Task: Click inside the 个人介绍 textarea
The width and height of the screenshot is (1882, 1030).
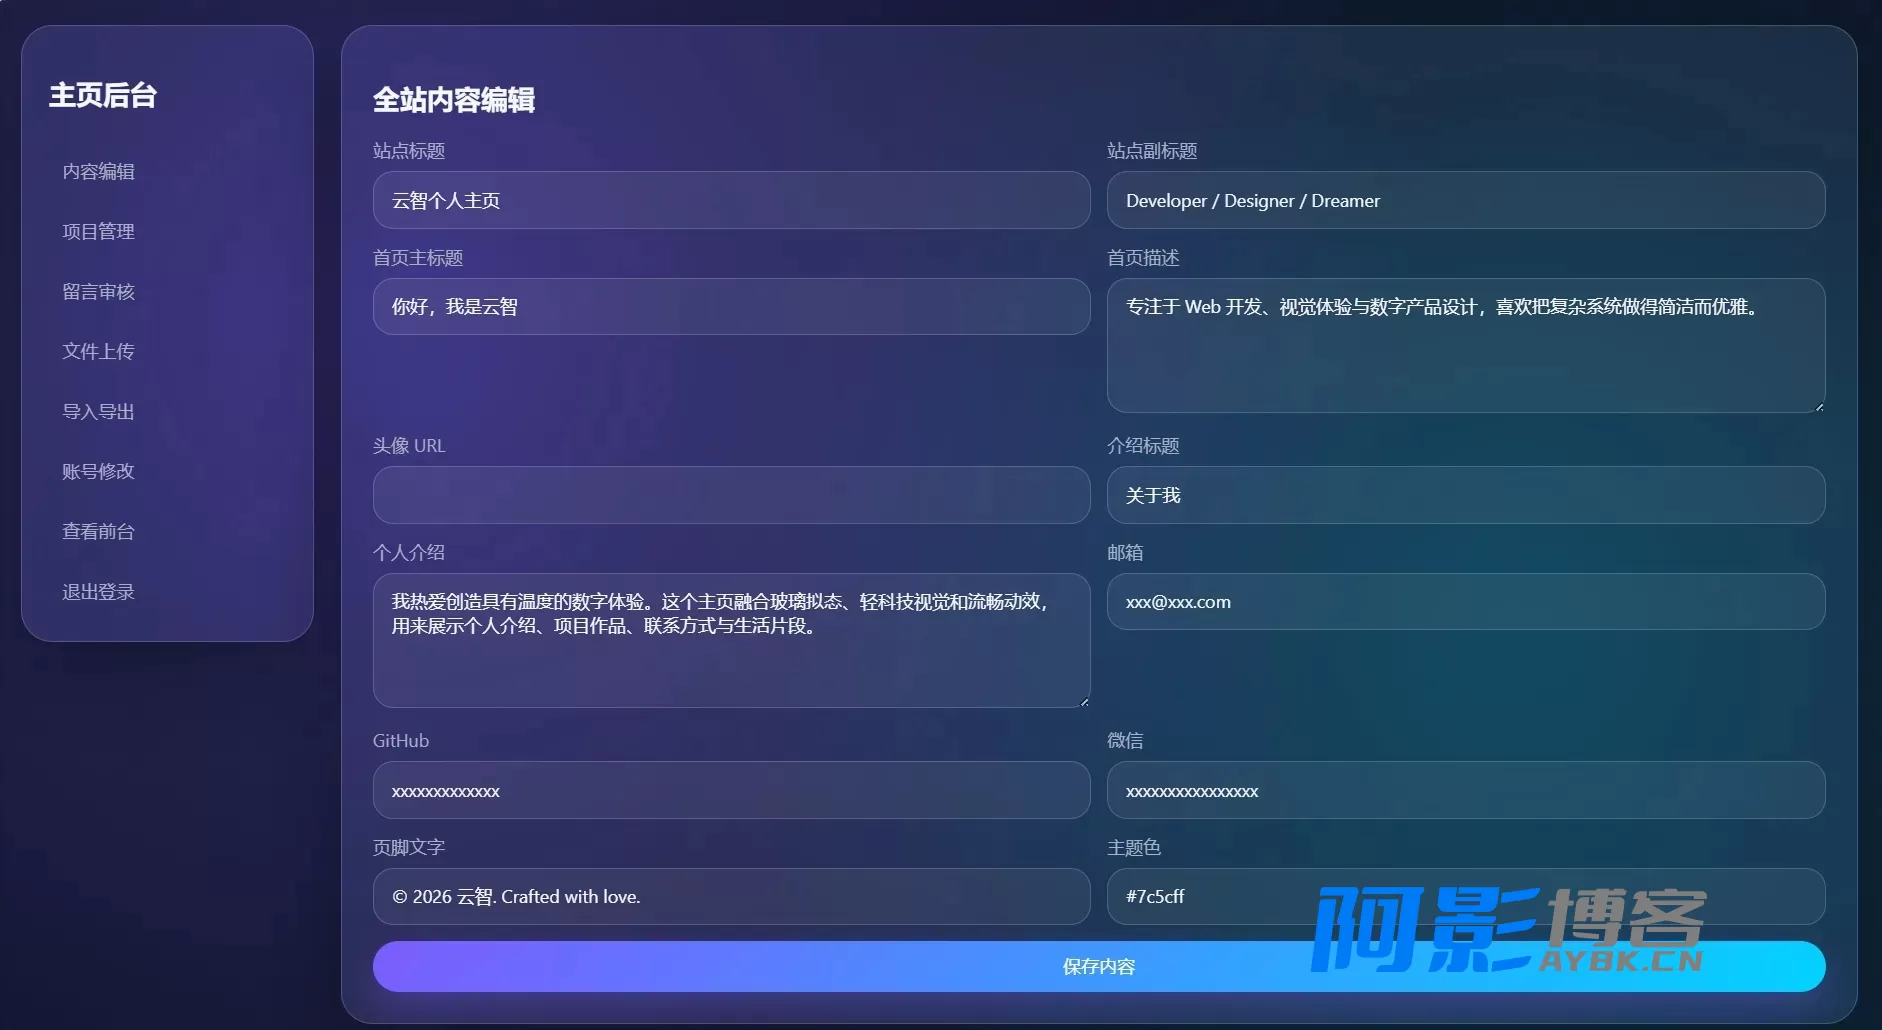Action: (731, 640)
